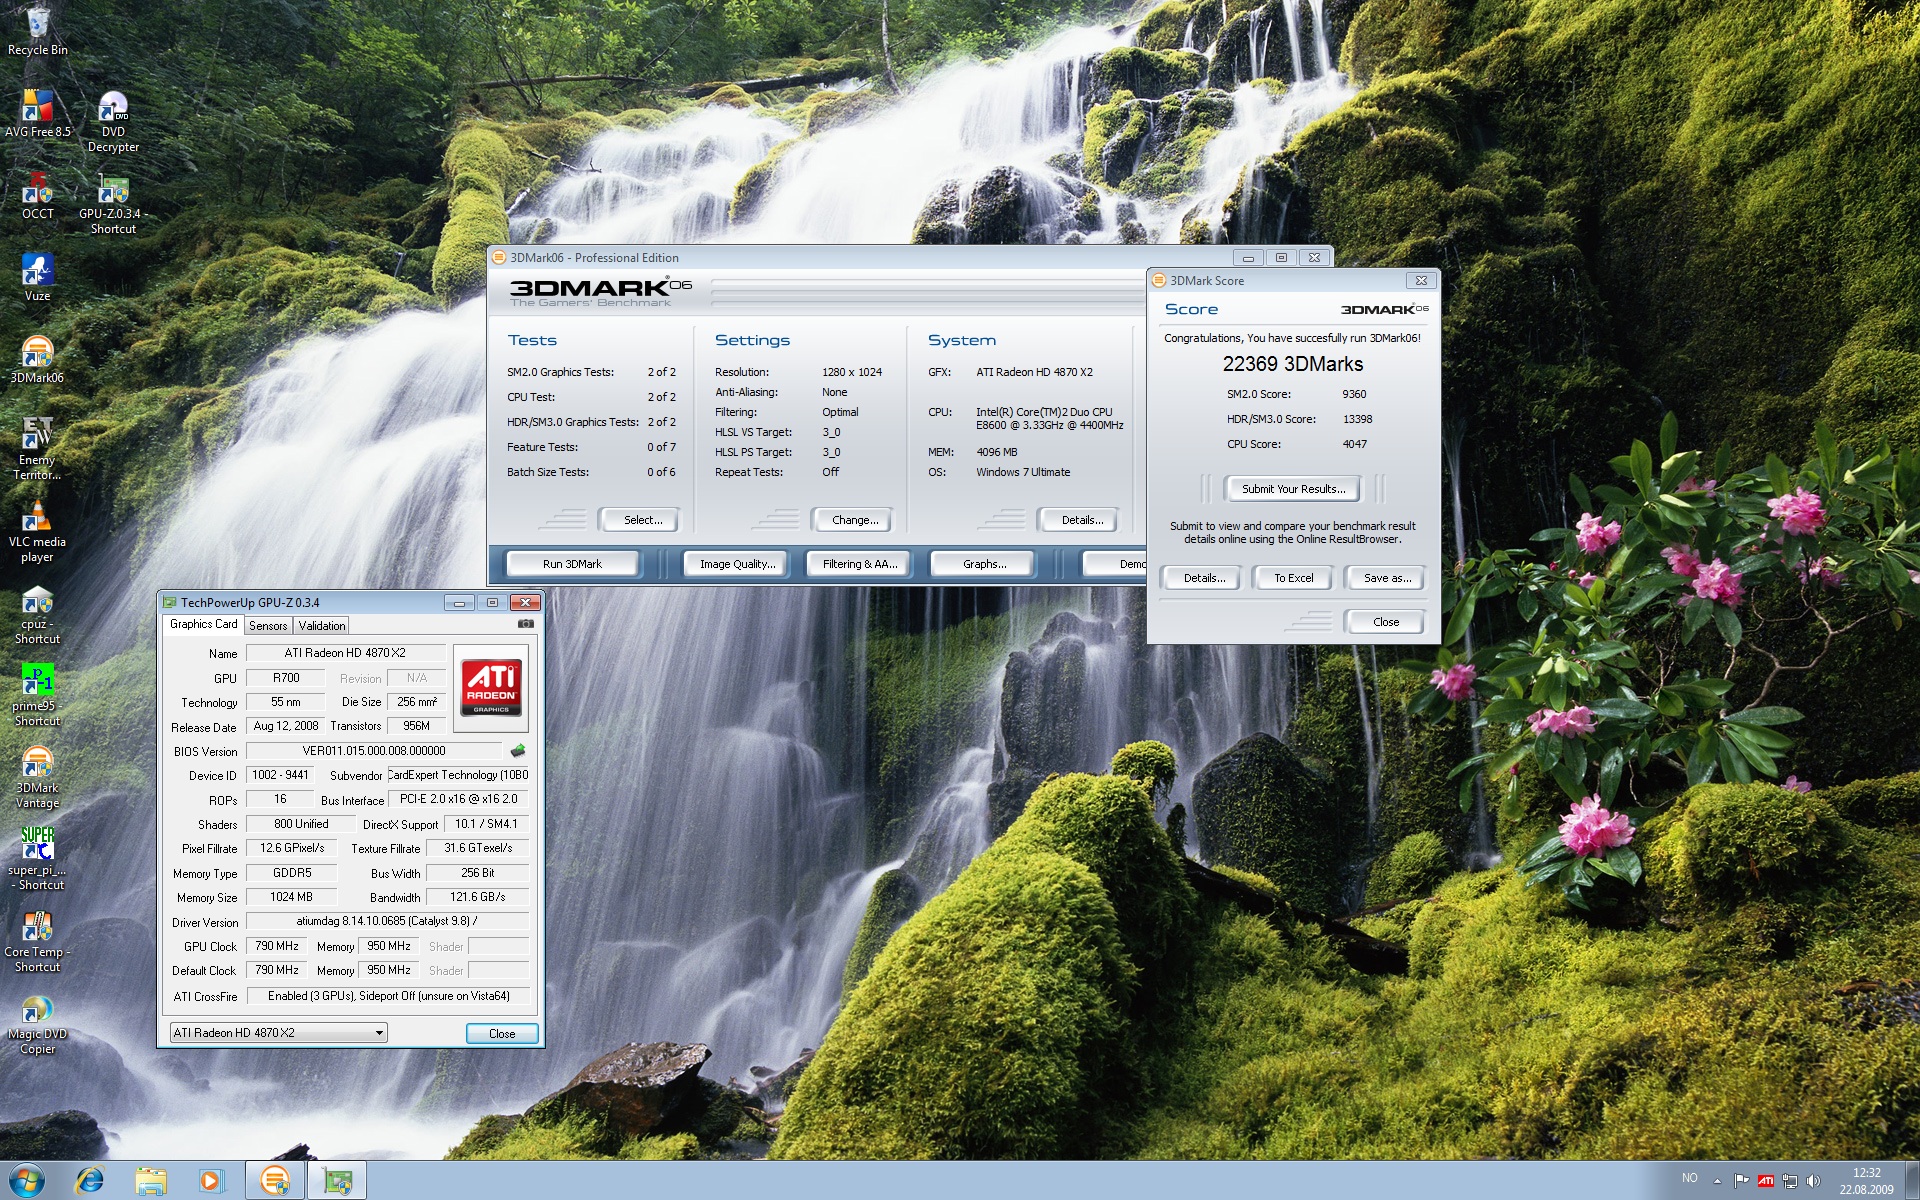The width and height of the screenshot is (1920, 1200).
Task: Open the Recycle Bin desktop icon
Action: [38, 32]
